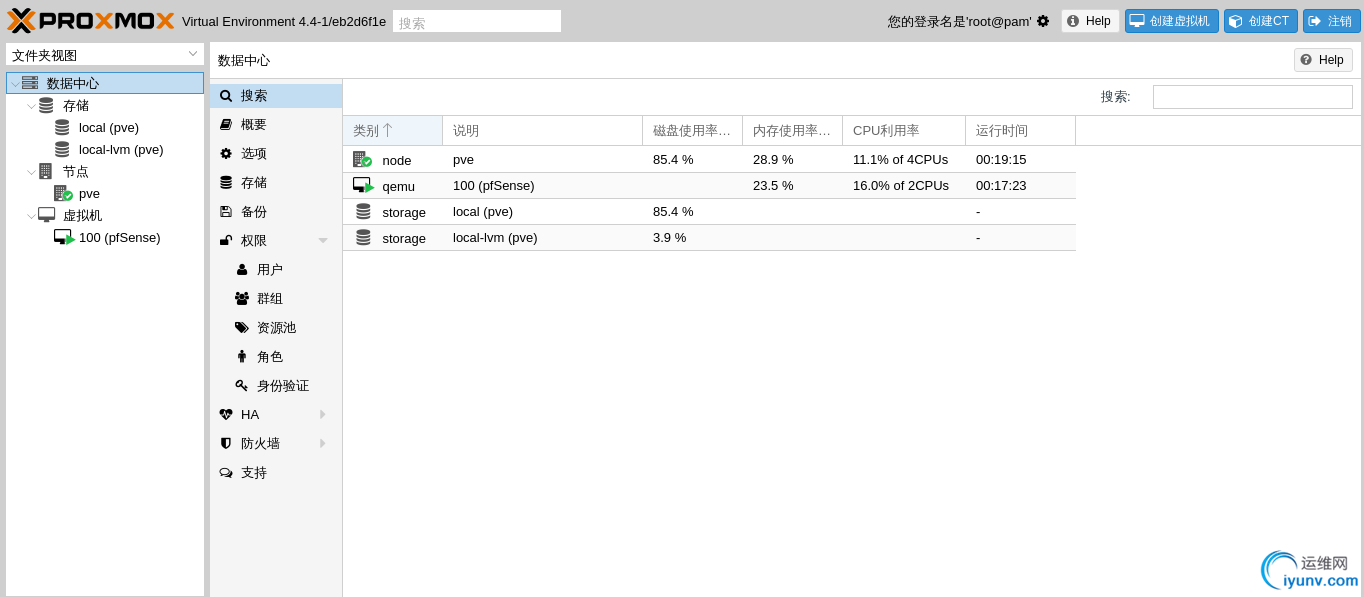Click the local (pve) storage disk icon
Screen dimensions: 1364x597
click(x=62, y=127)
